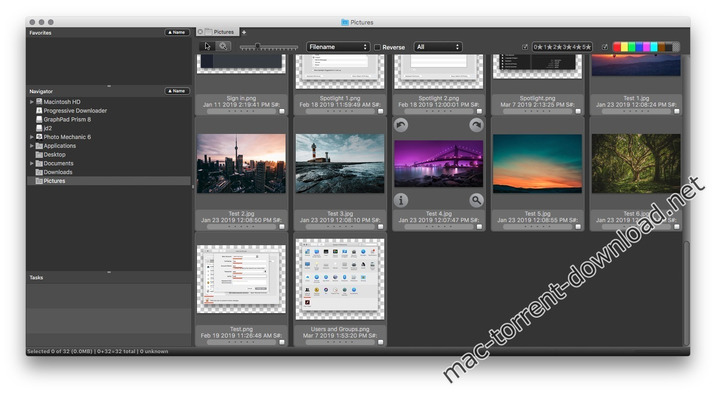Screen dimensions: 716x393
Task: Select the Test 2.jpg city skyline thumbnail
Action: 241,163
